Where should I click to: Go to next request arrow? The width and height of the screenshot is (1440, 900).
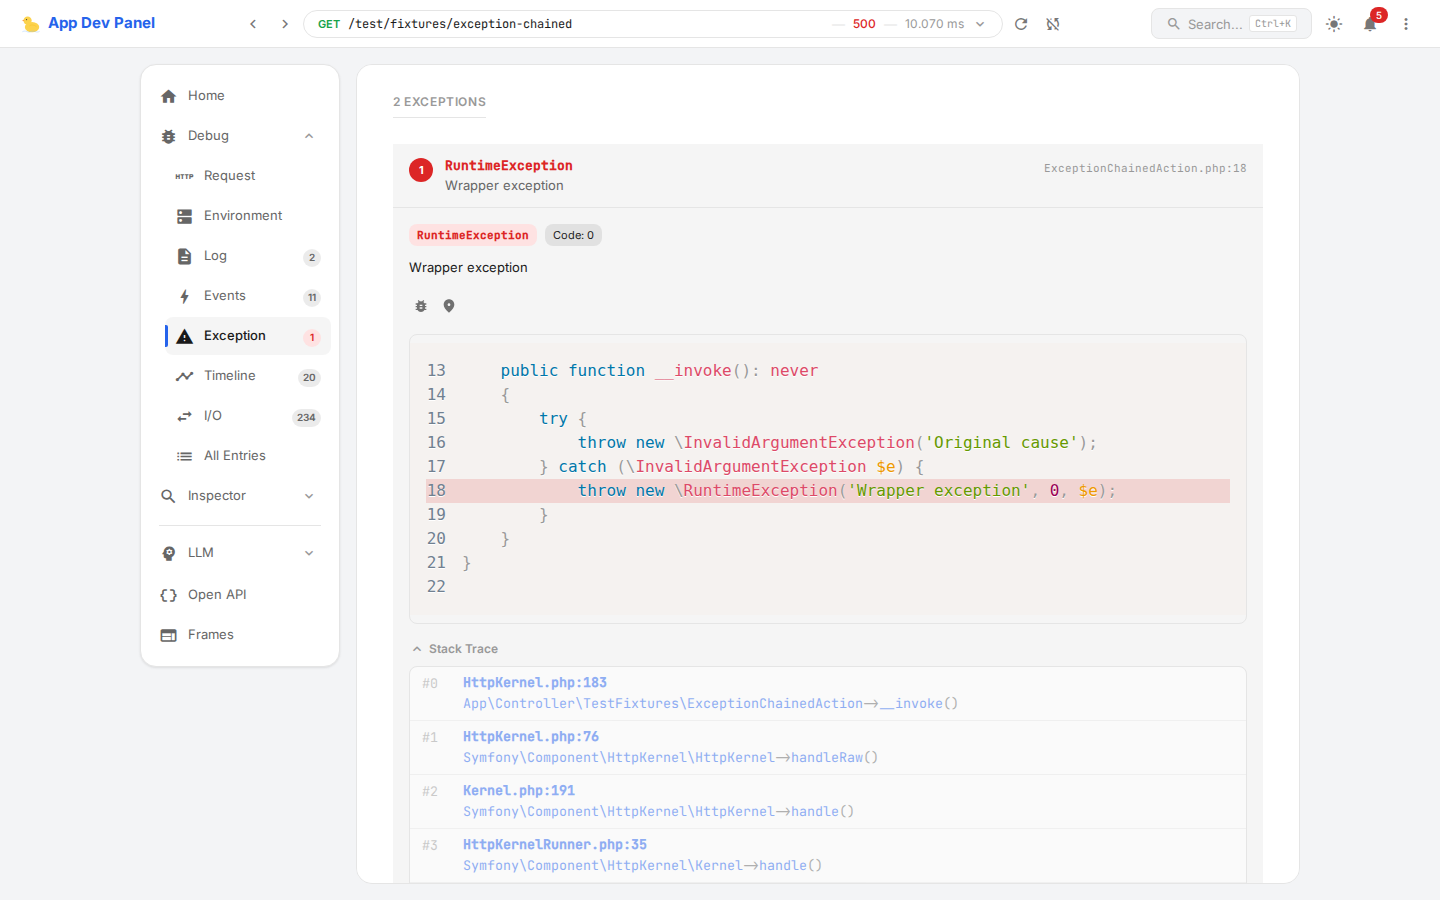285,24
